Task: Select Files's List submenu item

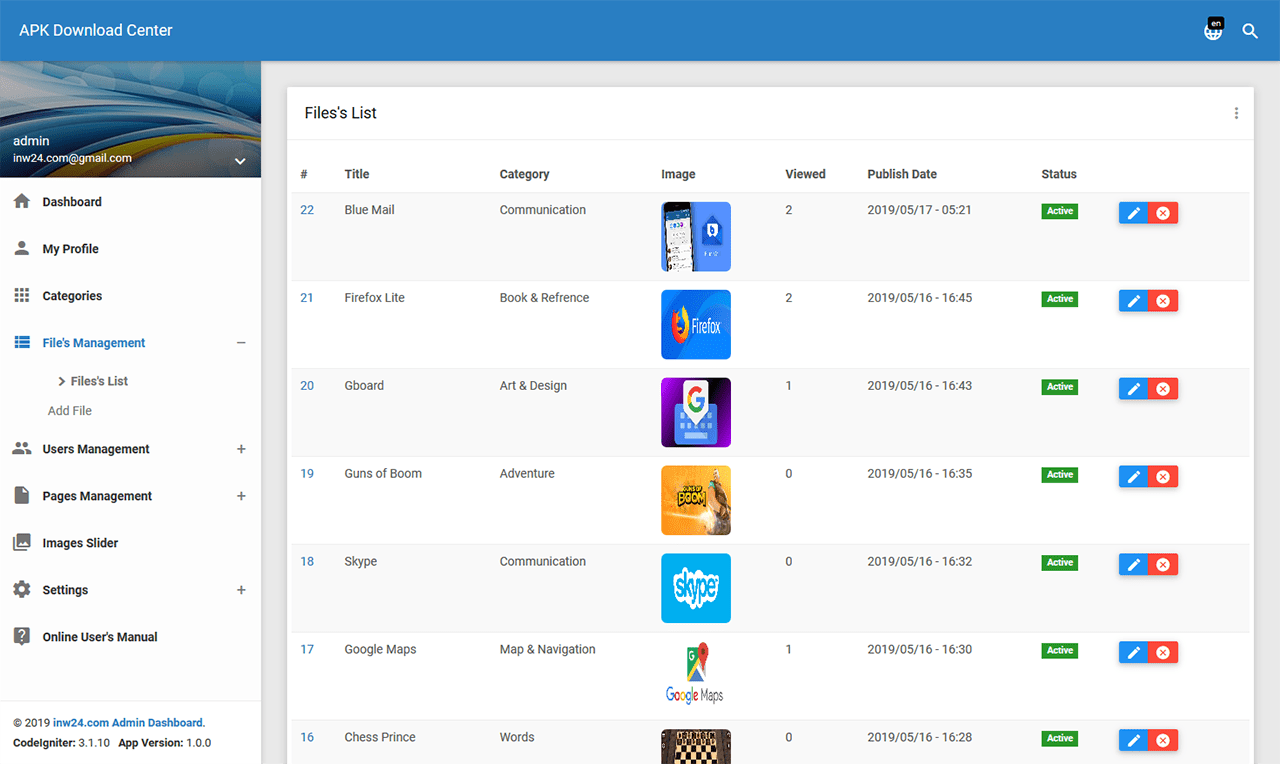Action: [99, 381]
